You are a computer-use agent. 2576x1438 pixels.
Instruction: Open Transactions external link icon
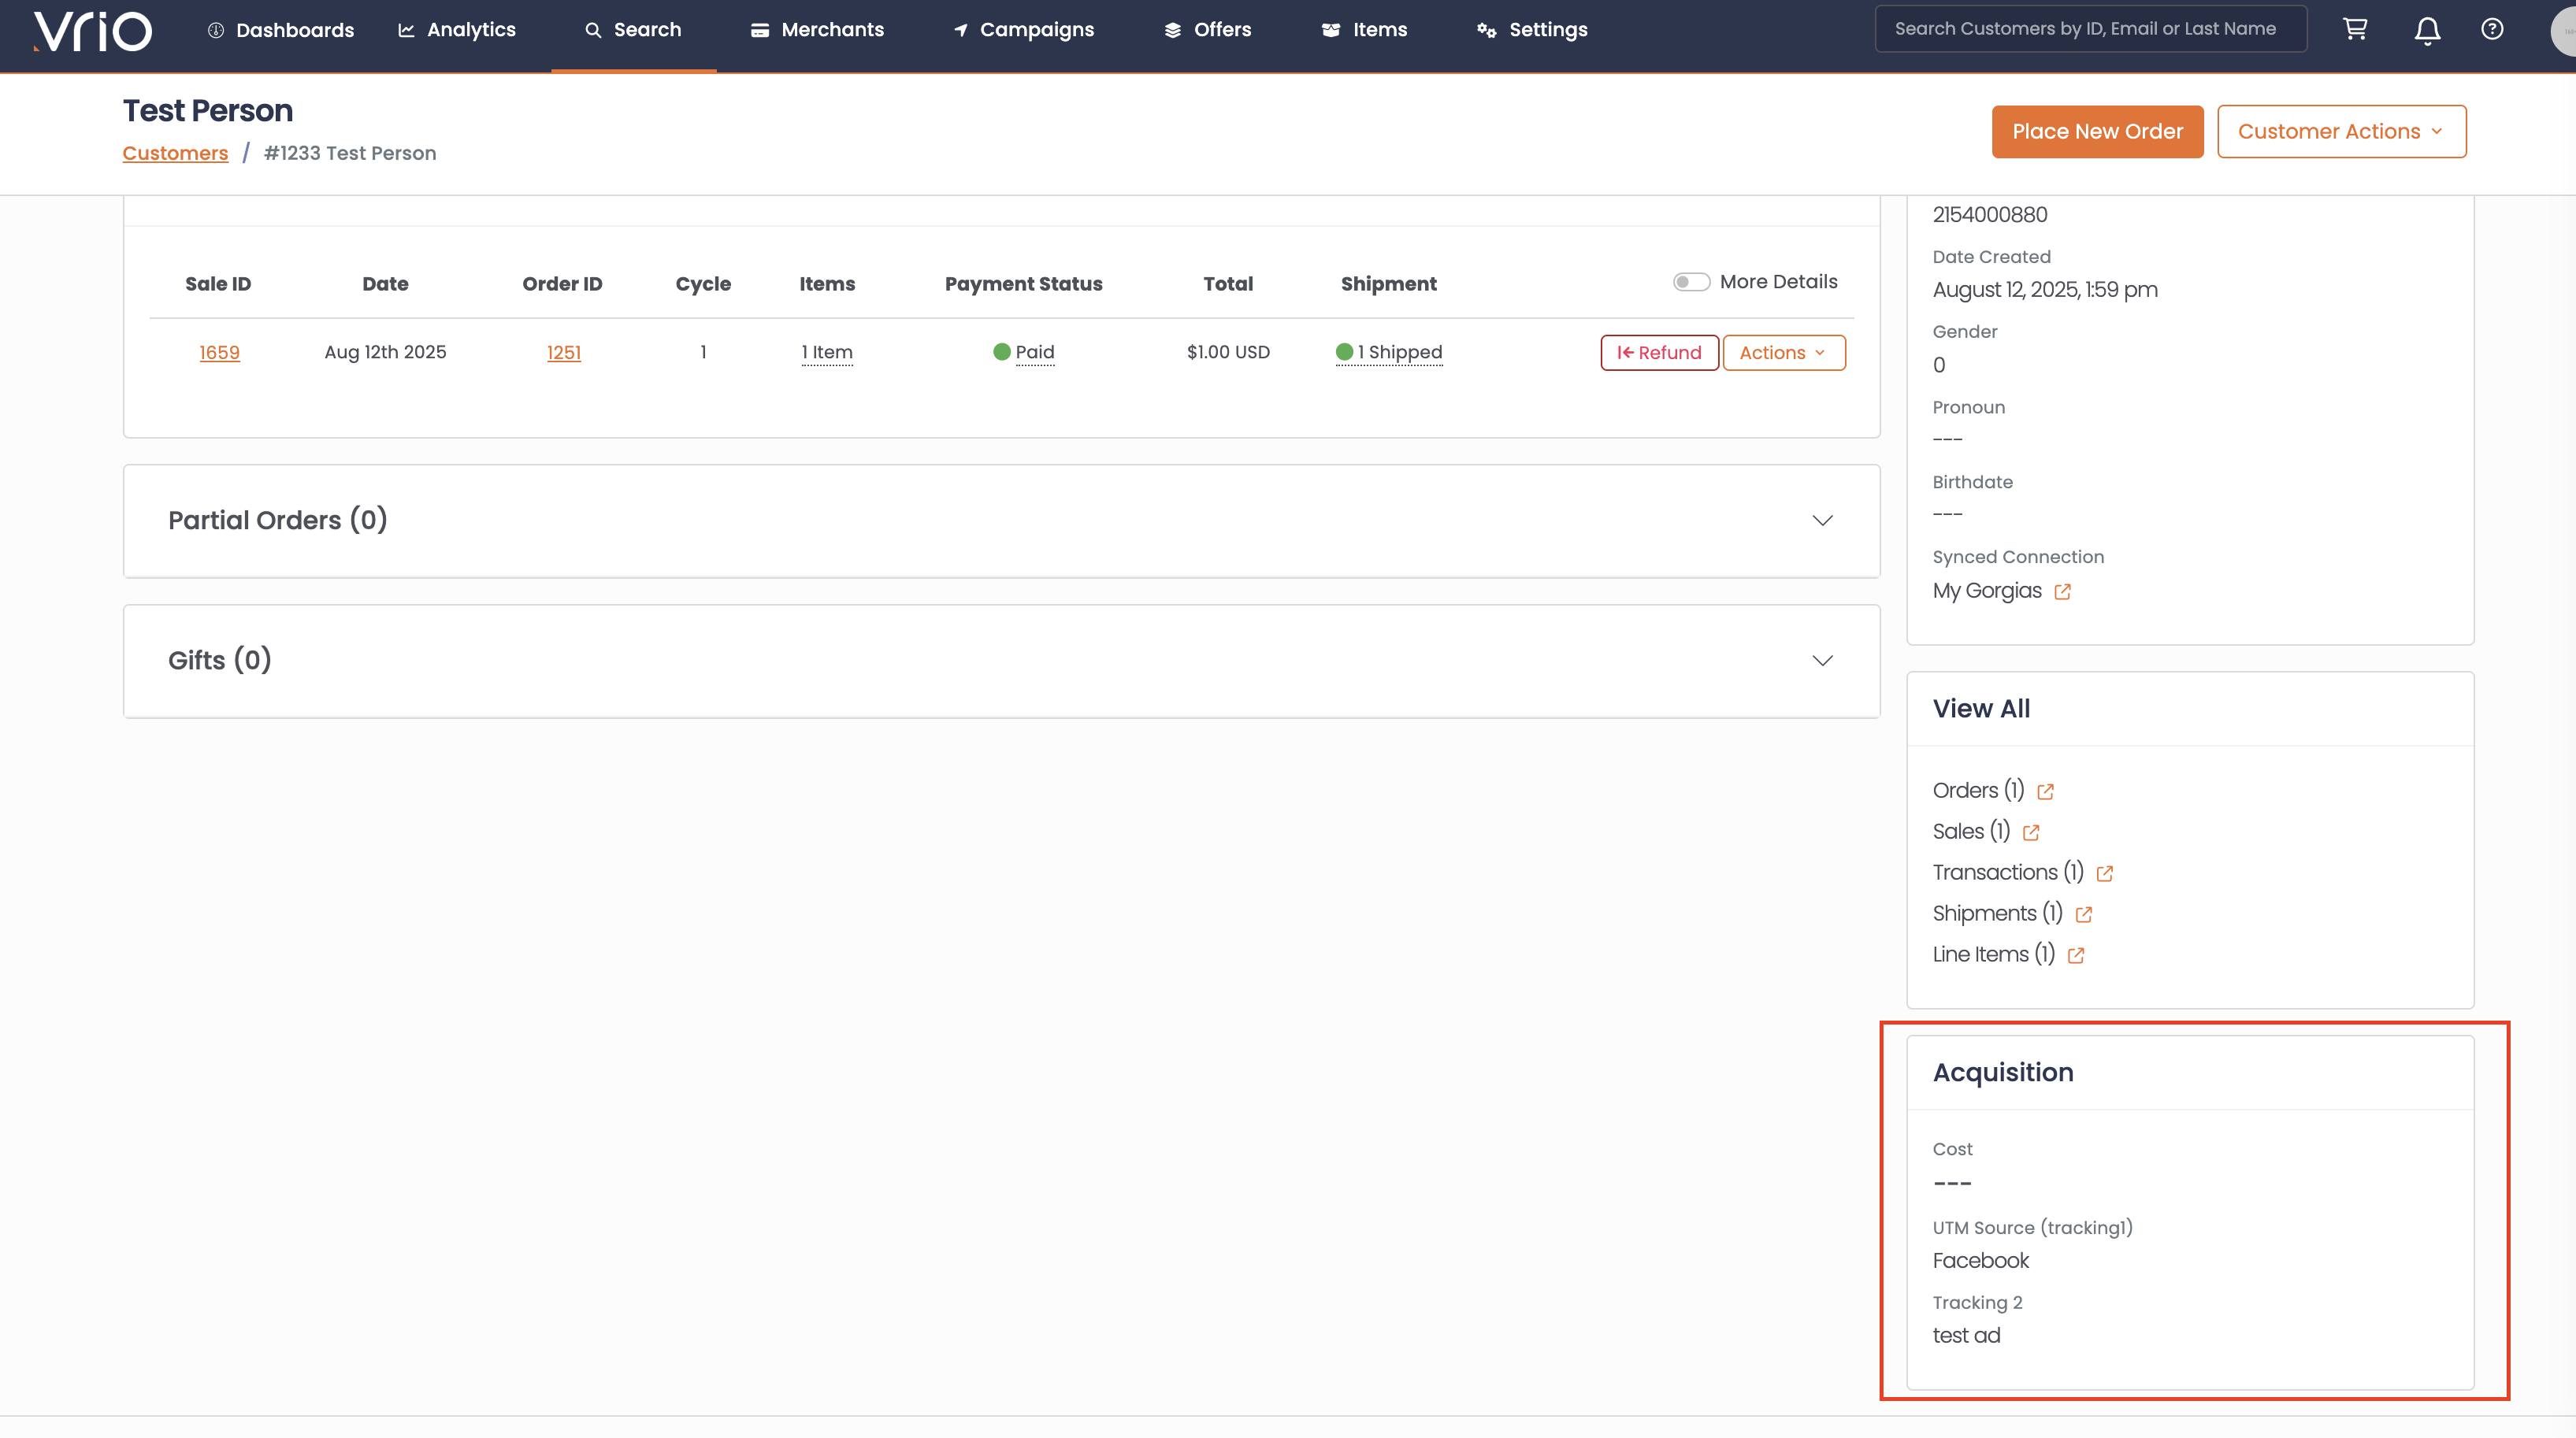pos(2104,874)
